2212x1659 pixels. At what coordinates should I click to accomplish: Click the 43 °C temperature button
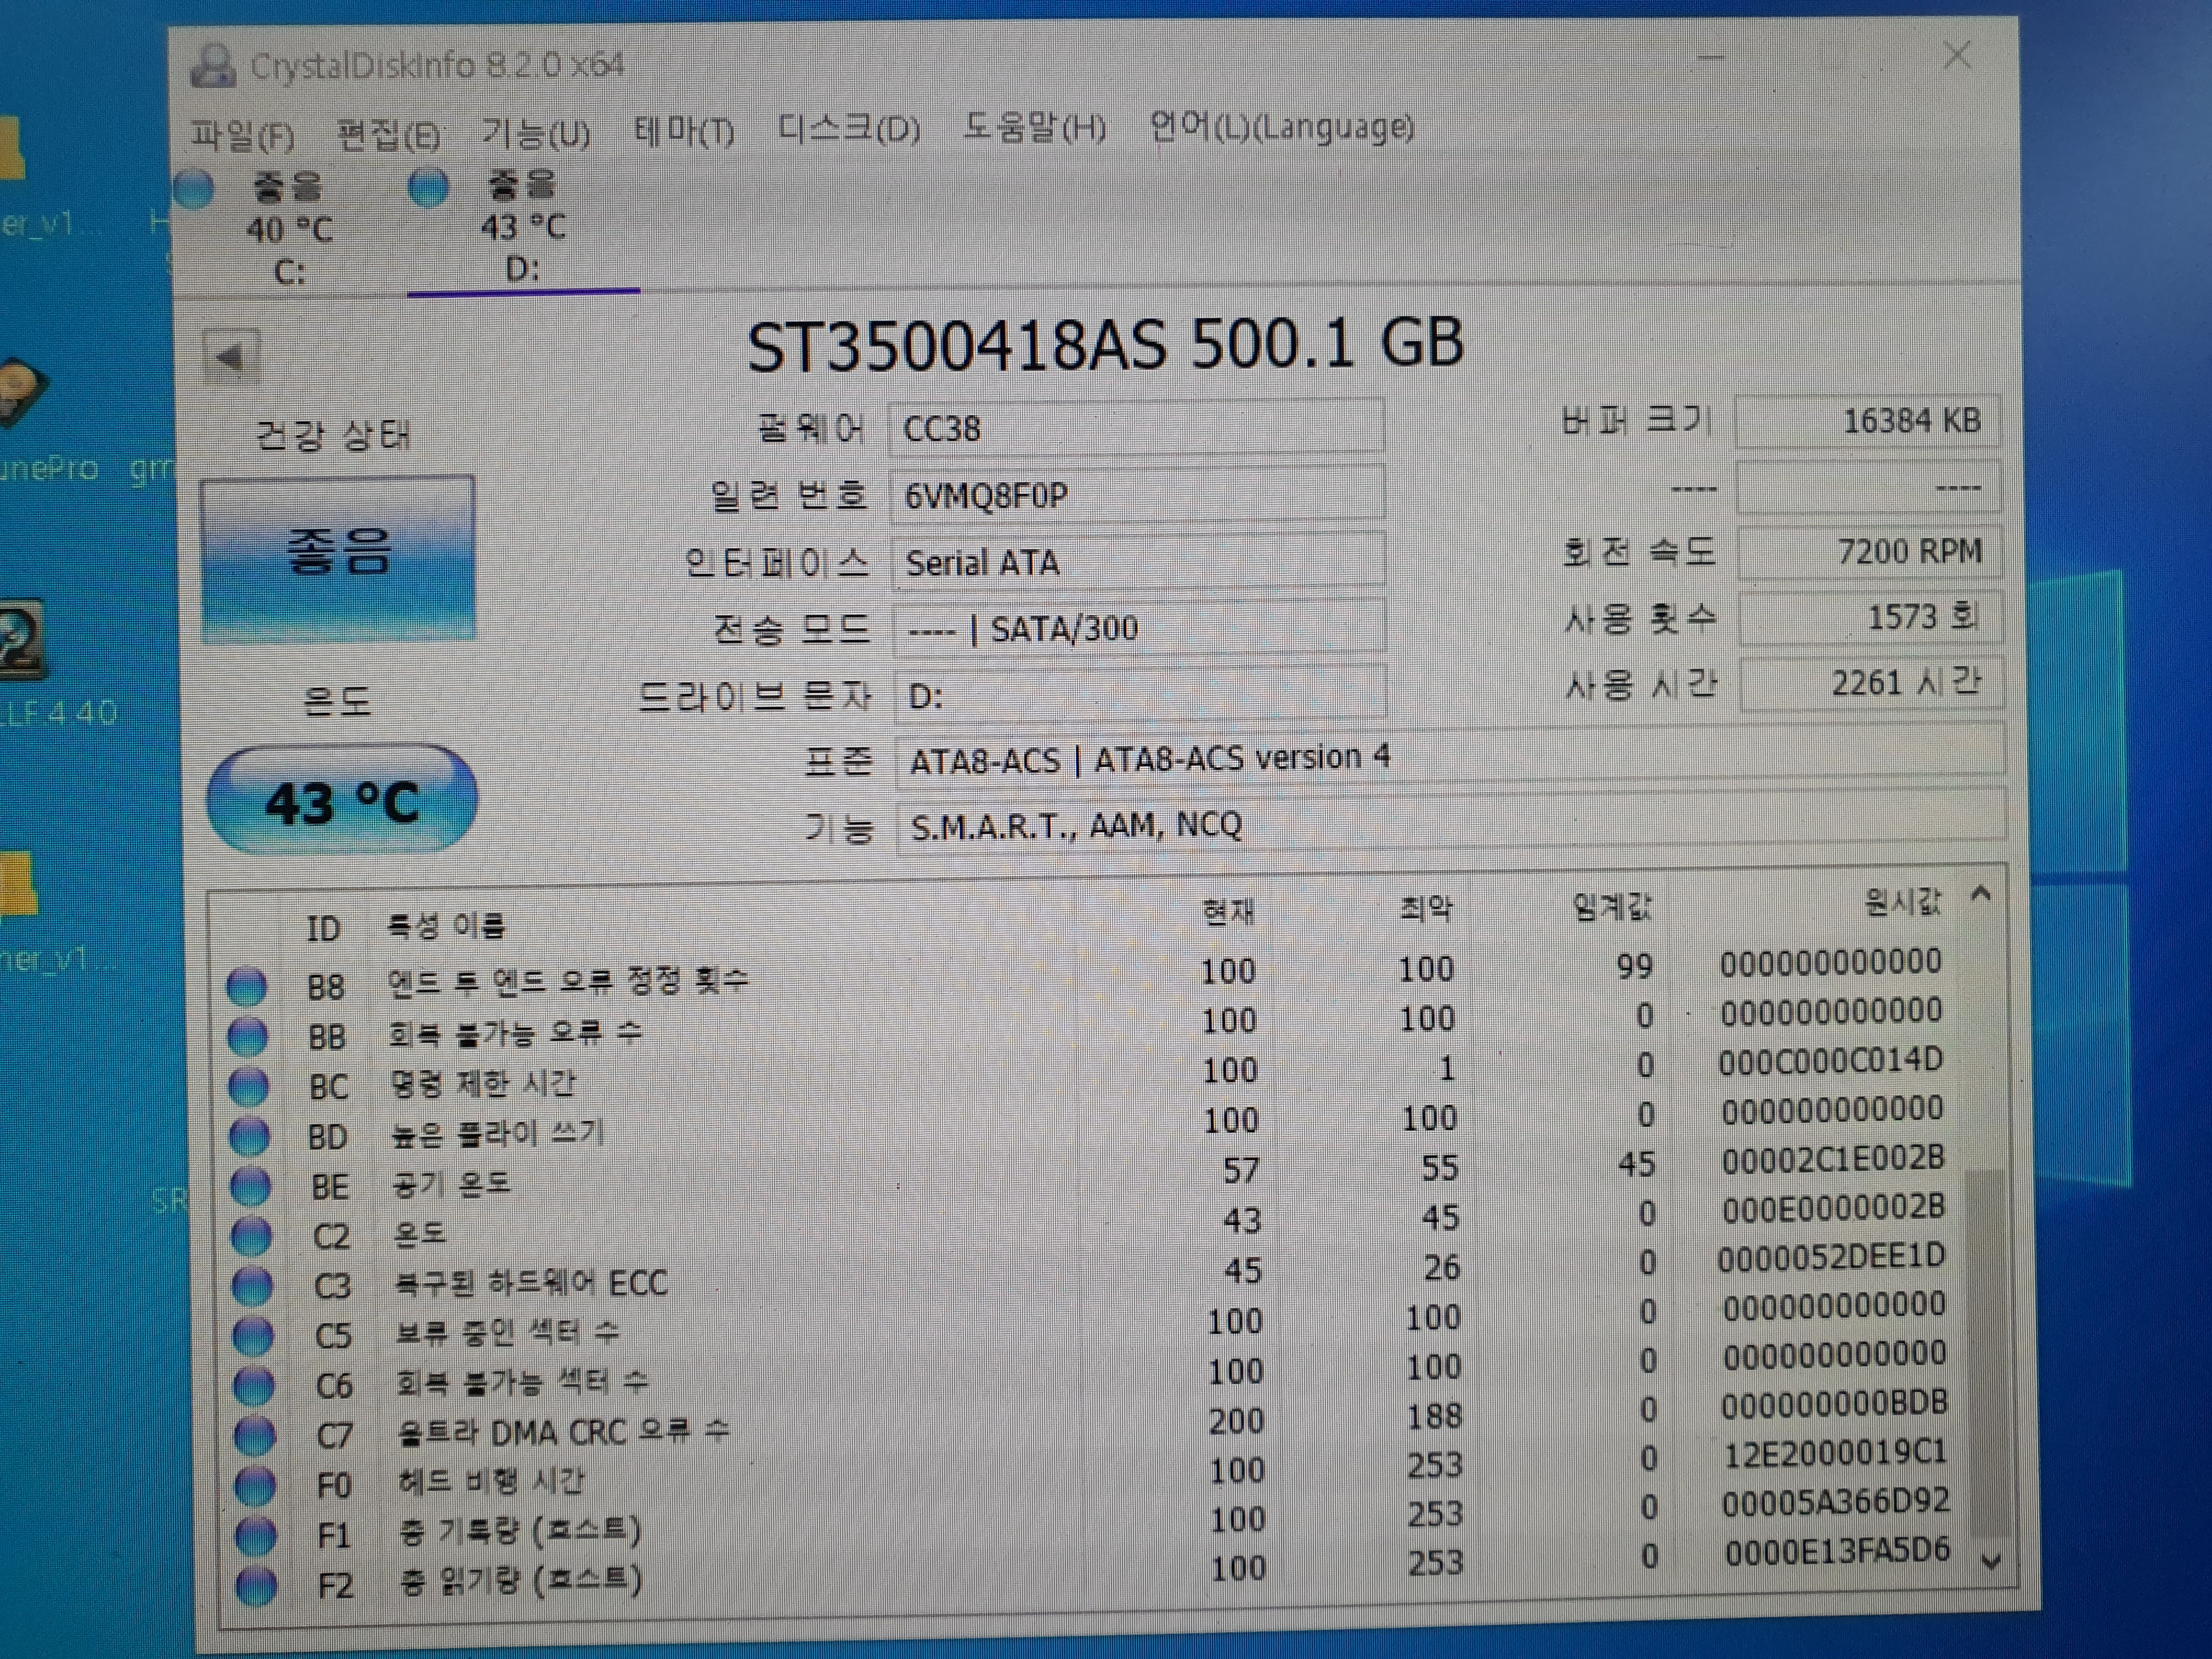342,800
